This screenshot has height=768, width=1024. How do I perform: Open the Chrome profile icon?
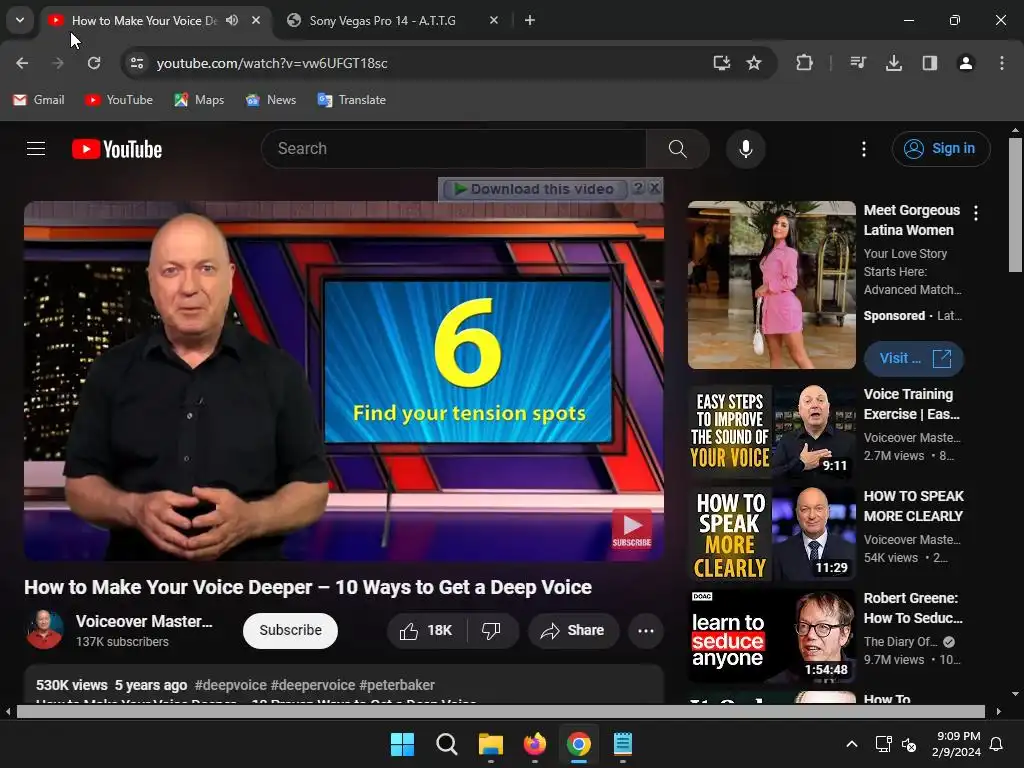click(965, 63)
